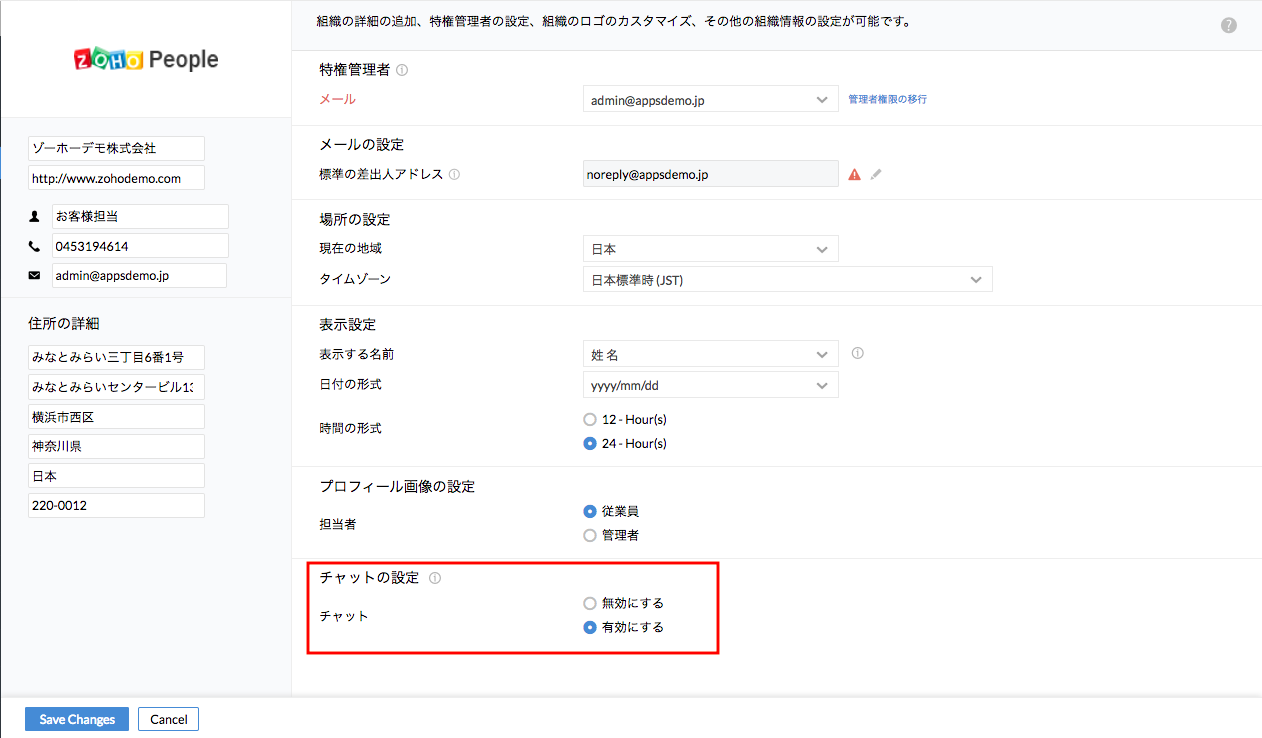Viewport: 1262px width, 738px height.
Task: Click the help question mark icon
Action: click(1229, 26)
